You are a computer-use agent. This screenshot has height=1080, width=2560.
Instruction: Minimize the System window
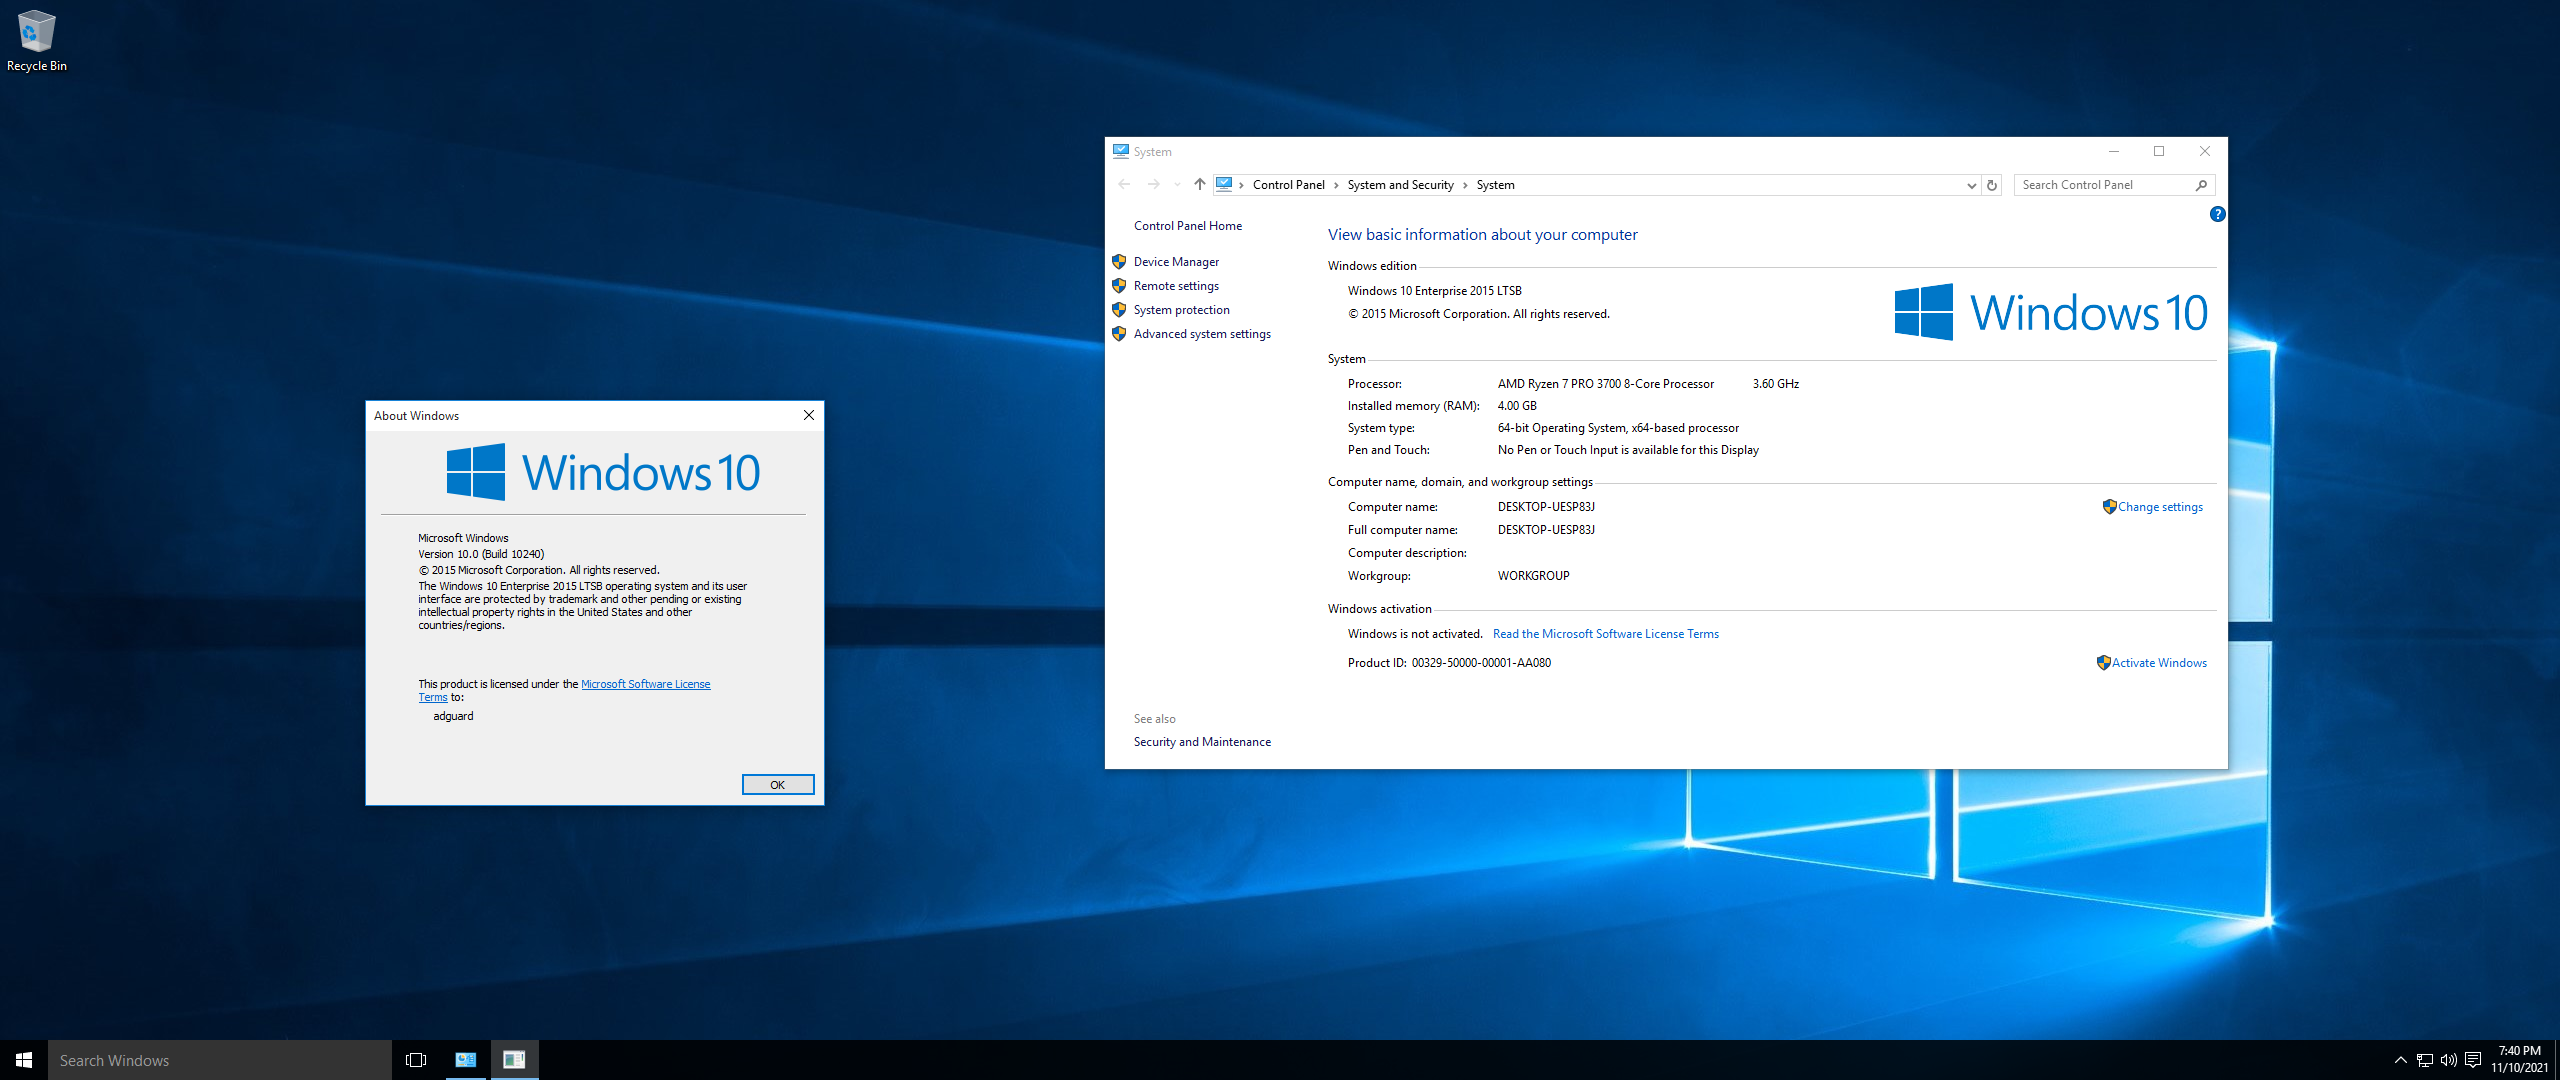(2114, 151)
